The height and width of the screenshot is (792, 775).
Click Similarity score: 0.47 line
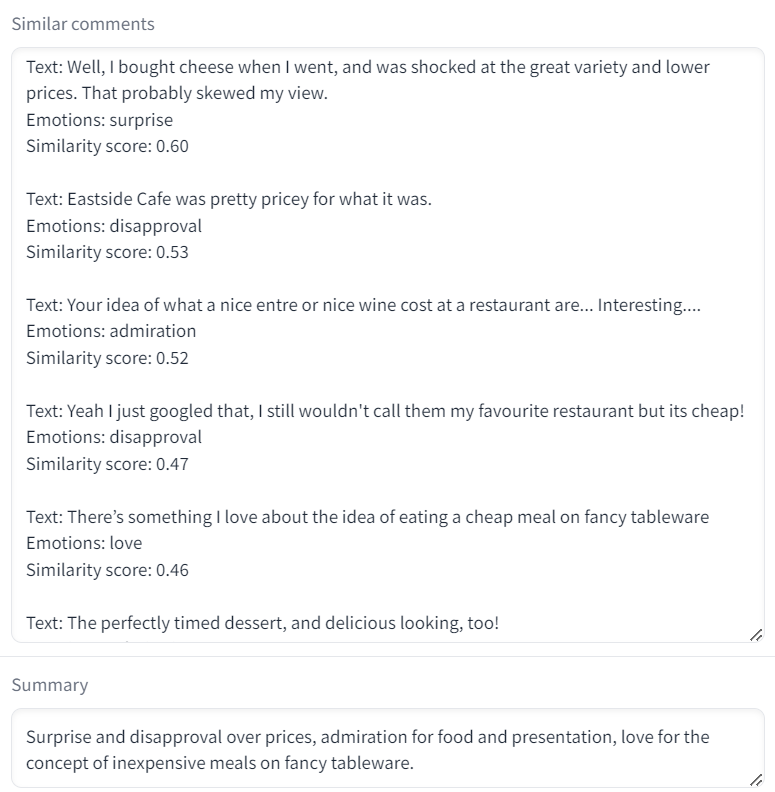[x=107, y=464]
